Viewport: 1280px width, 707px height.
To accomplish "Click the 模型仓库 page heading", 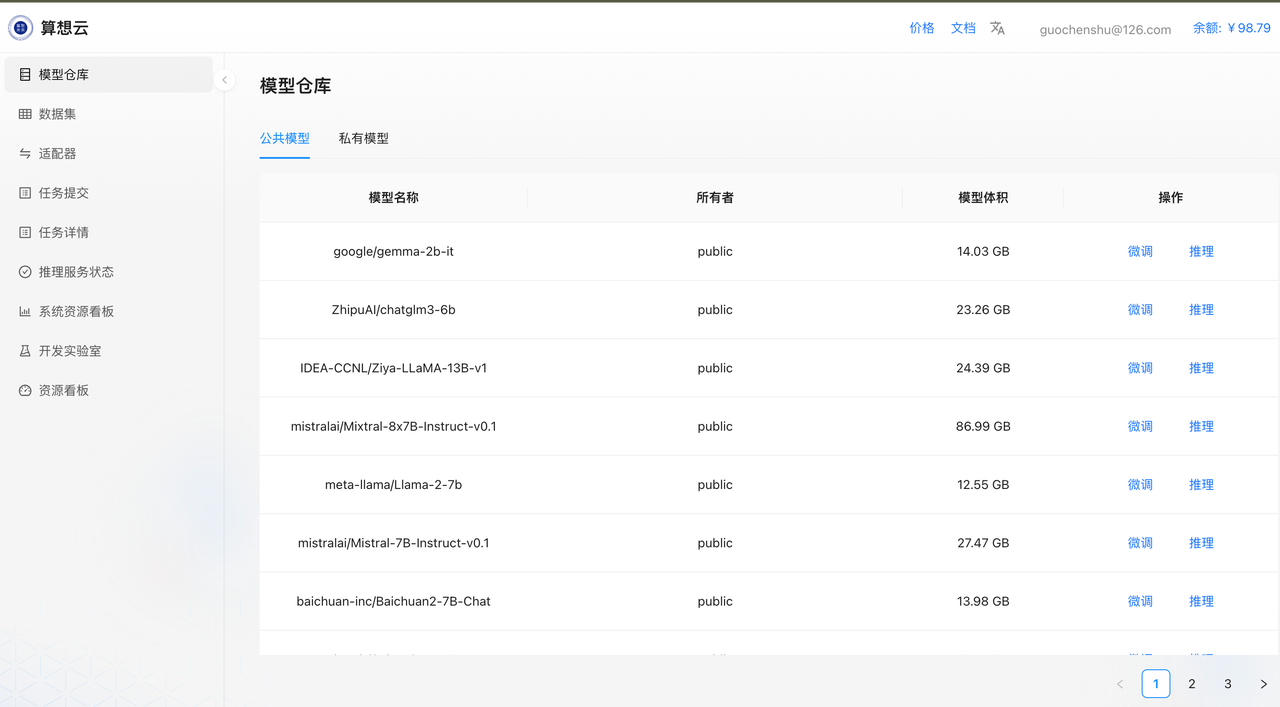I will coord(296,86).
